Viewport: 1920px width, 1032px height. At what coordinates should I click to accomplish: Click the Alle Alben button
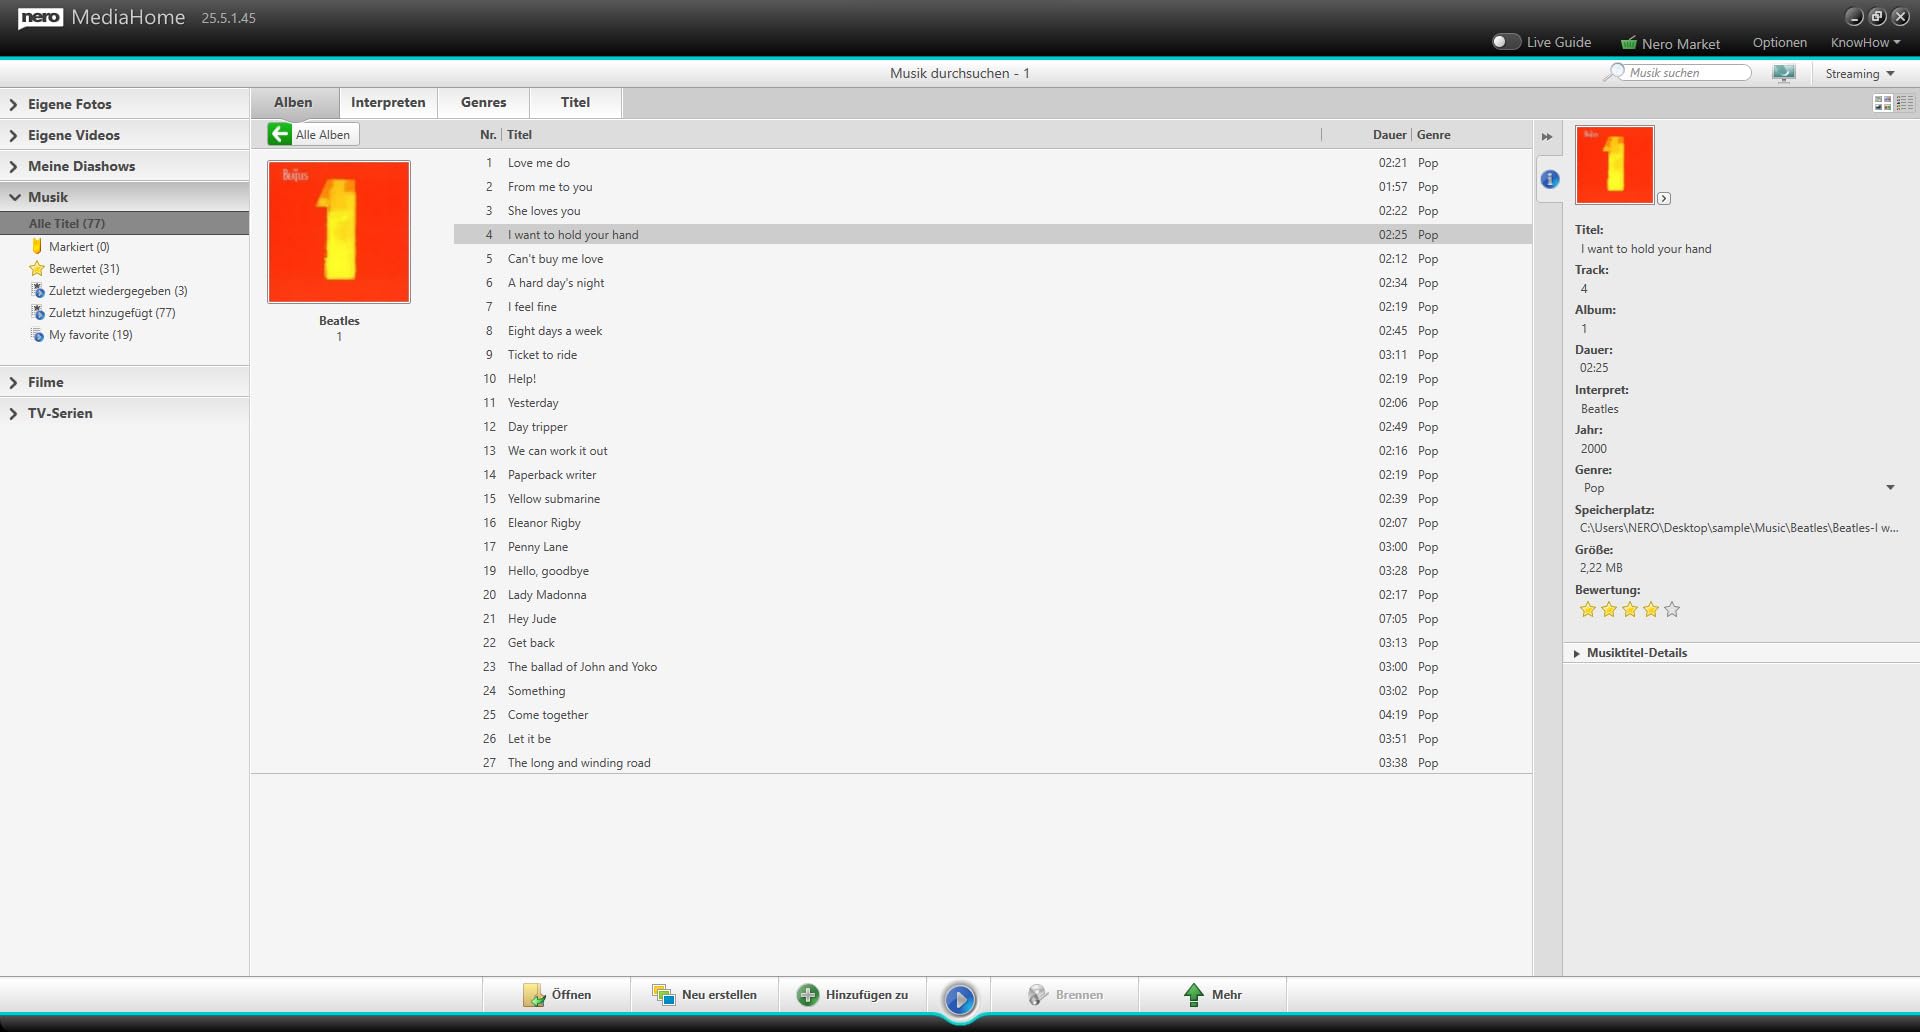(x=313, y=134)
